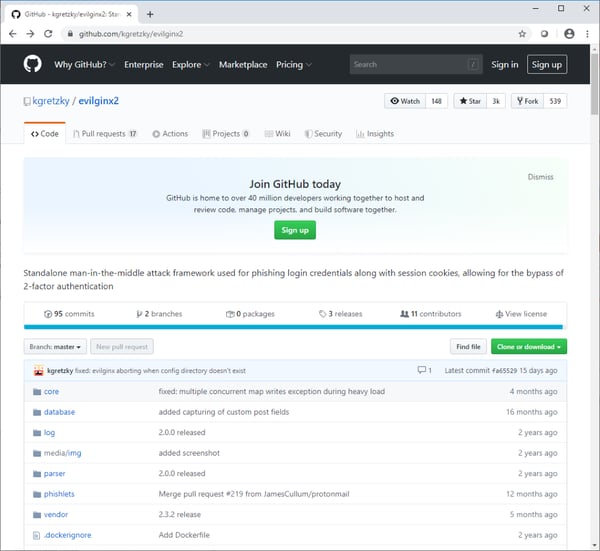Click Sign up button in header
The image size is (600, 551).
point(547,64)
